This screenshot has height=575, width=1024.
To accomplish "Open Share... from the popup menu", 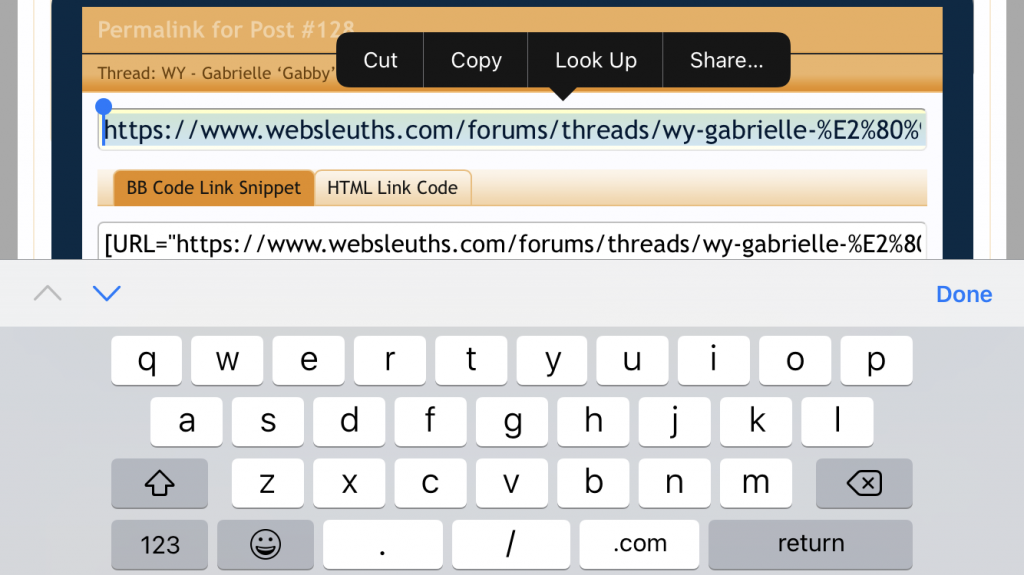I will (726, 60).
